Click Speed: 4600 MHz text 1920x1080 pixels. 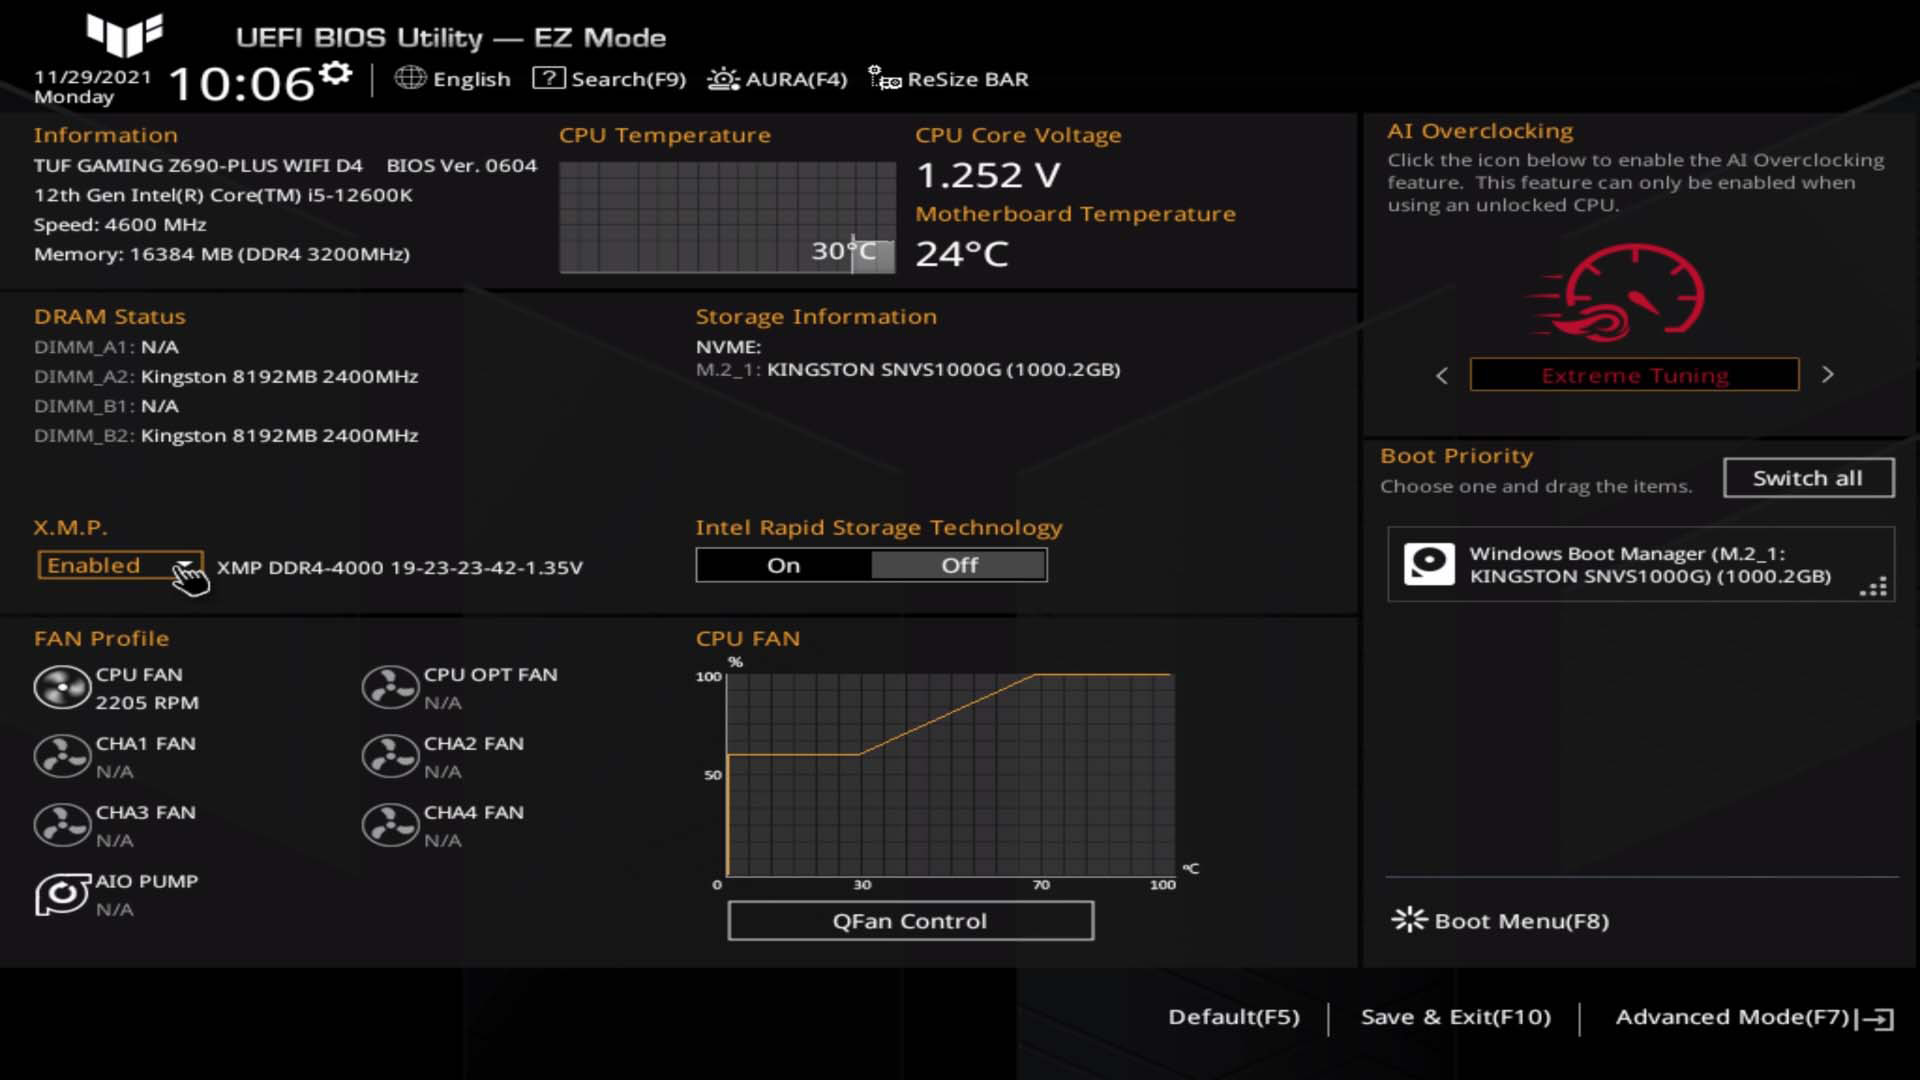120,224
